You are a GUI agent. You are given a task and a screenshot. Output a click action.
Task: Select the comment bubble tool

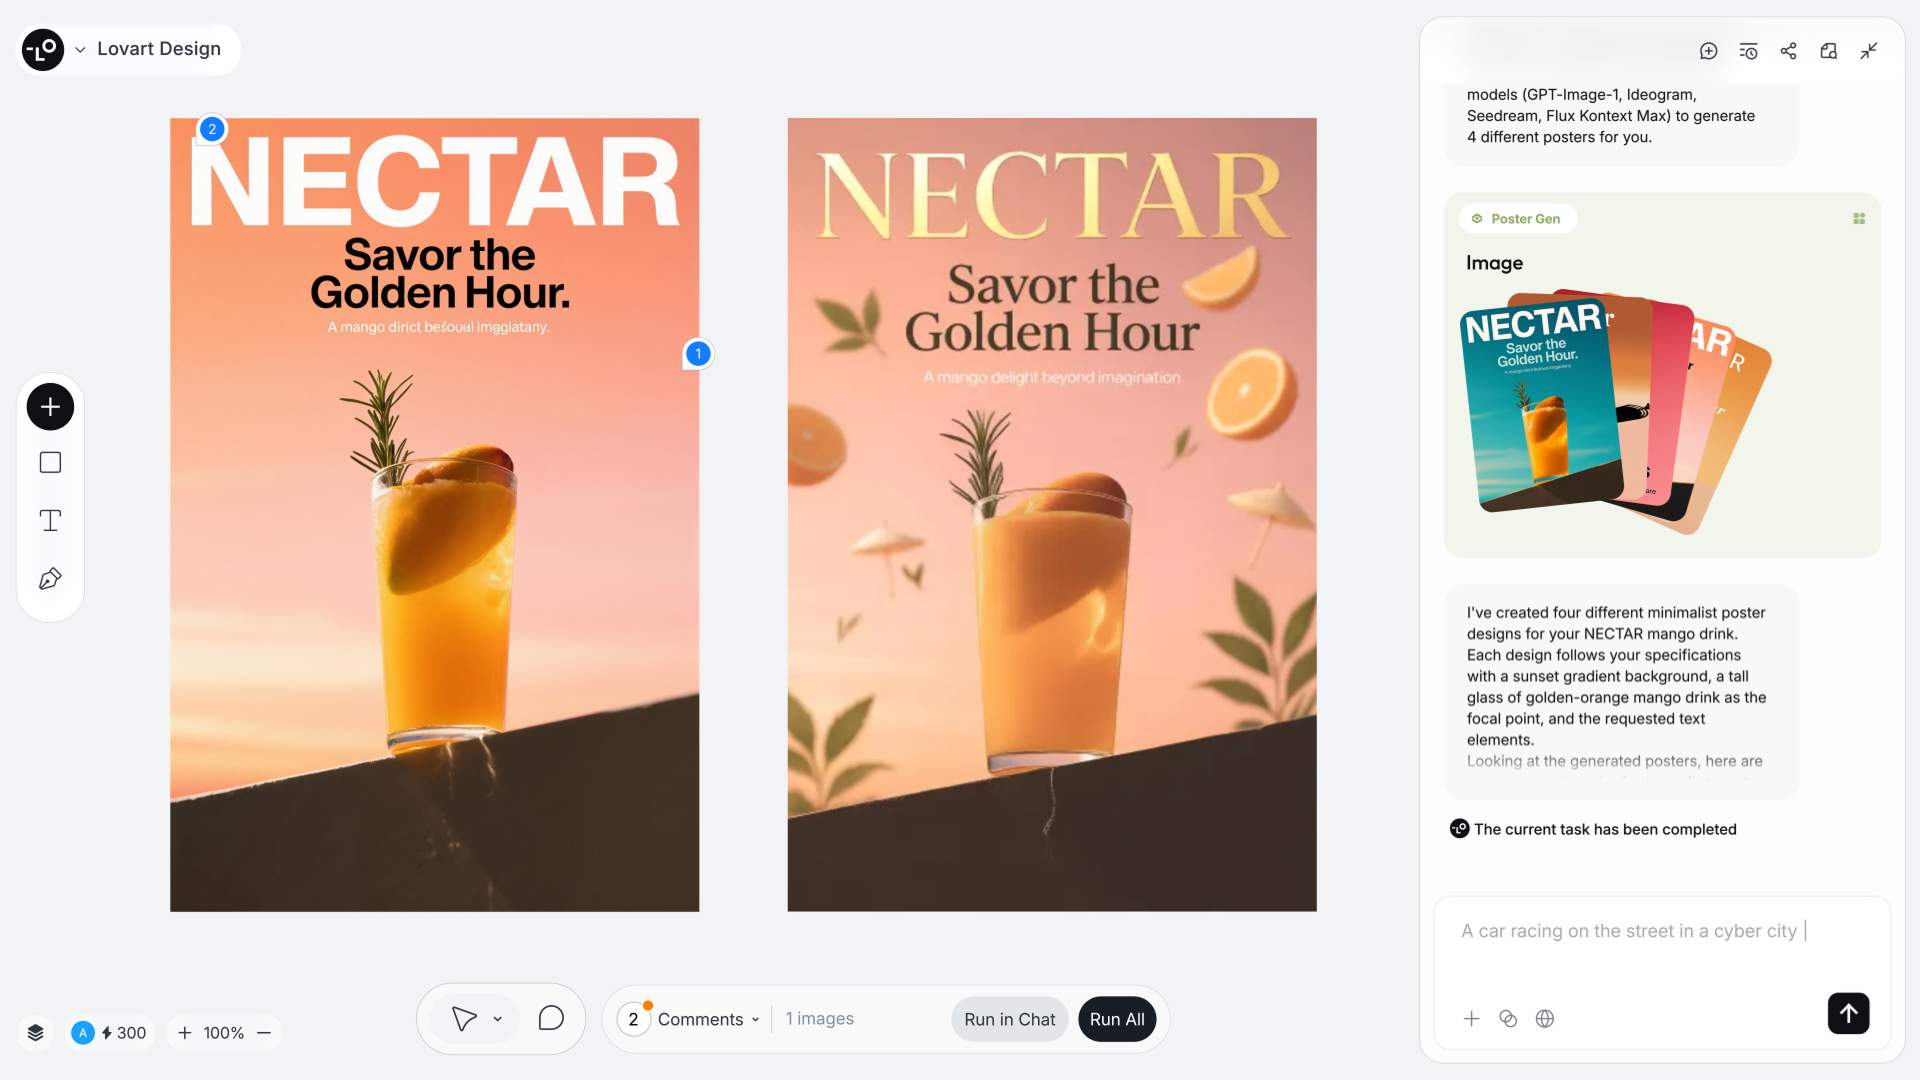551,1019
